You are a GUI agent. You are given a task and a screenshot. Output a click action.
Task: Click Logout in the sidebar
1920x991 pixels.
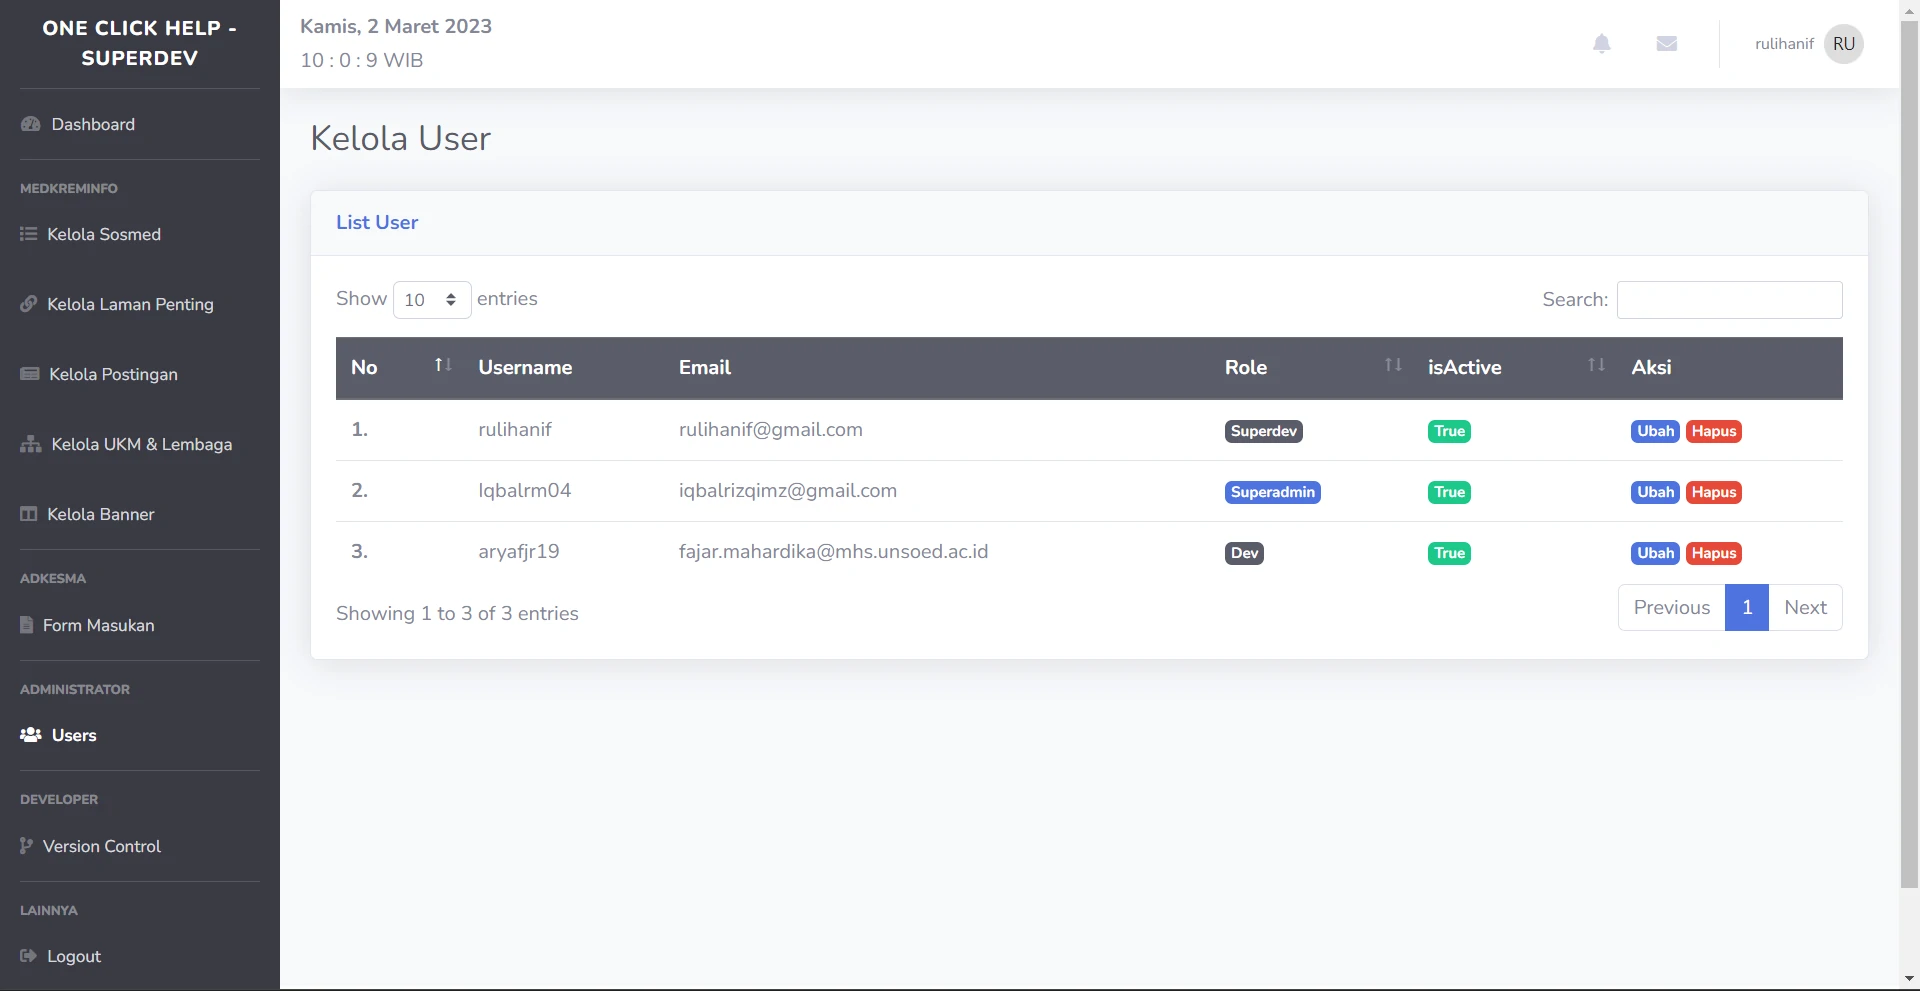[x=73, y=956]
